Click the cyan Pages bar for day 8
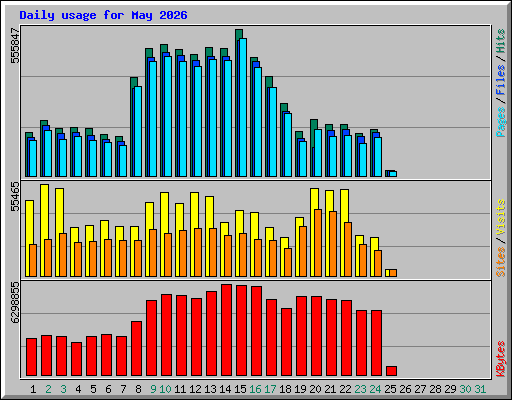The height and width of the screenshot is (400, 512). point(138,131)
